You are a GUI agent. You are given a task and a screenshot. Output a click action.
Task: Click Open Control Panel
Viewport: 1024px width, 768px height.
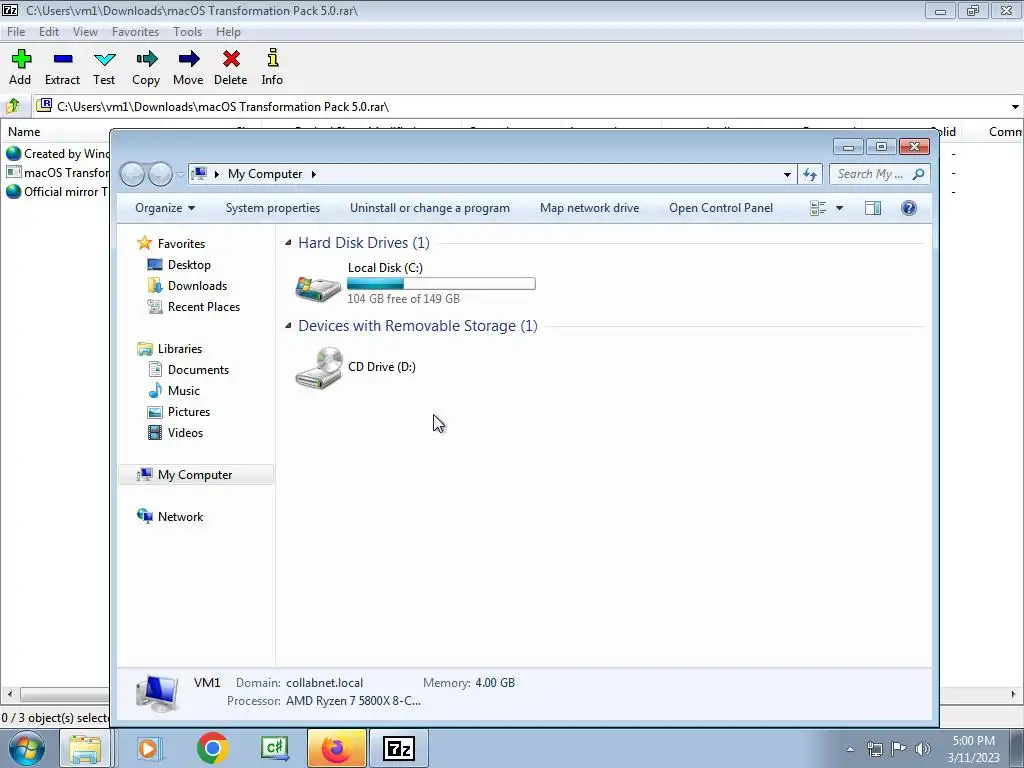pos(721,208)
